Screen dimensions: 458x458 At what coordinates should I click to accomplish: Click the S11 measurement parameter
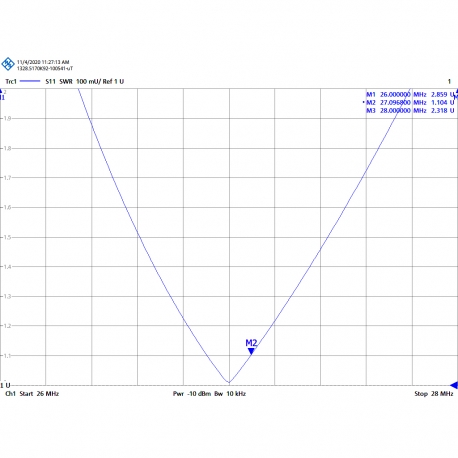click(50, 81)
